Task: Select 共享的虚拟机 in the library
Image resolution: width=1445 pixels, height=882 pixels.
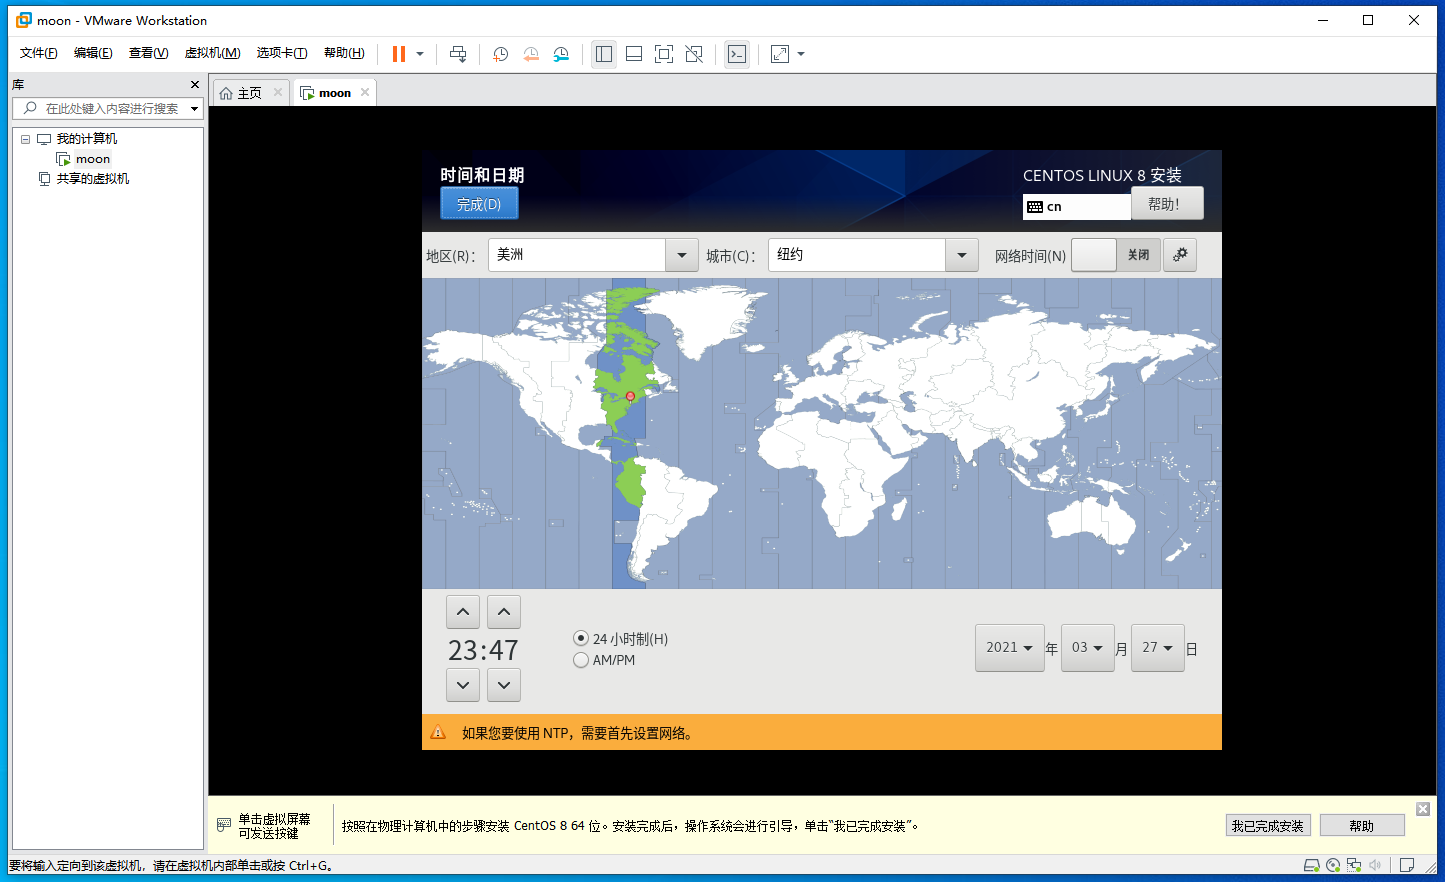Action: pos(93,179)
